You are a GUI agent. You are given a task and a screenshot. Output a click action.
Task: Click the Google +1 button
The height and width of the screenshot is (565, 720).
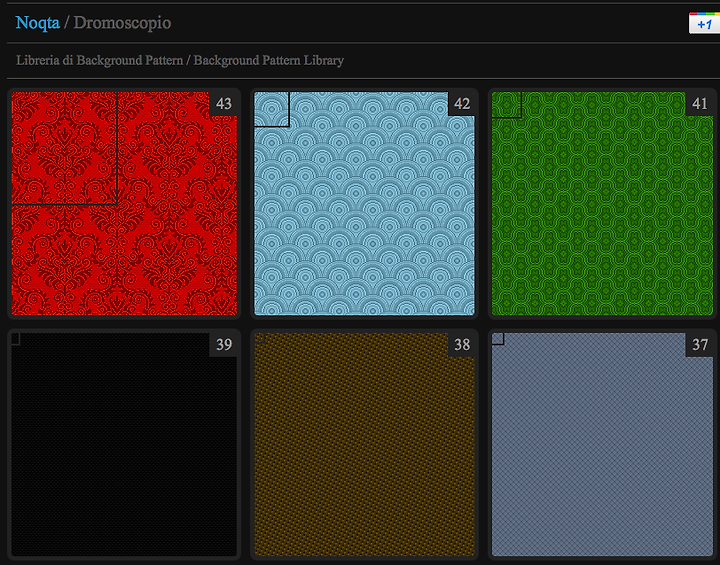pyautogui.click(x=704, y=23)
